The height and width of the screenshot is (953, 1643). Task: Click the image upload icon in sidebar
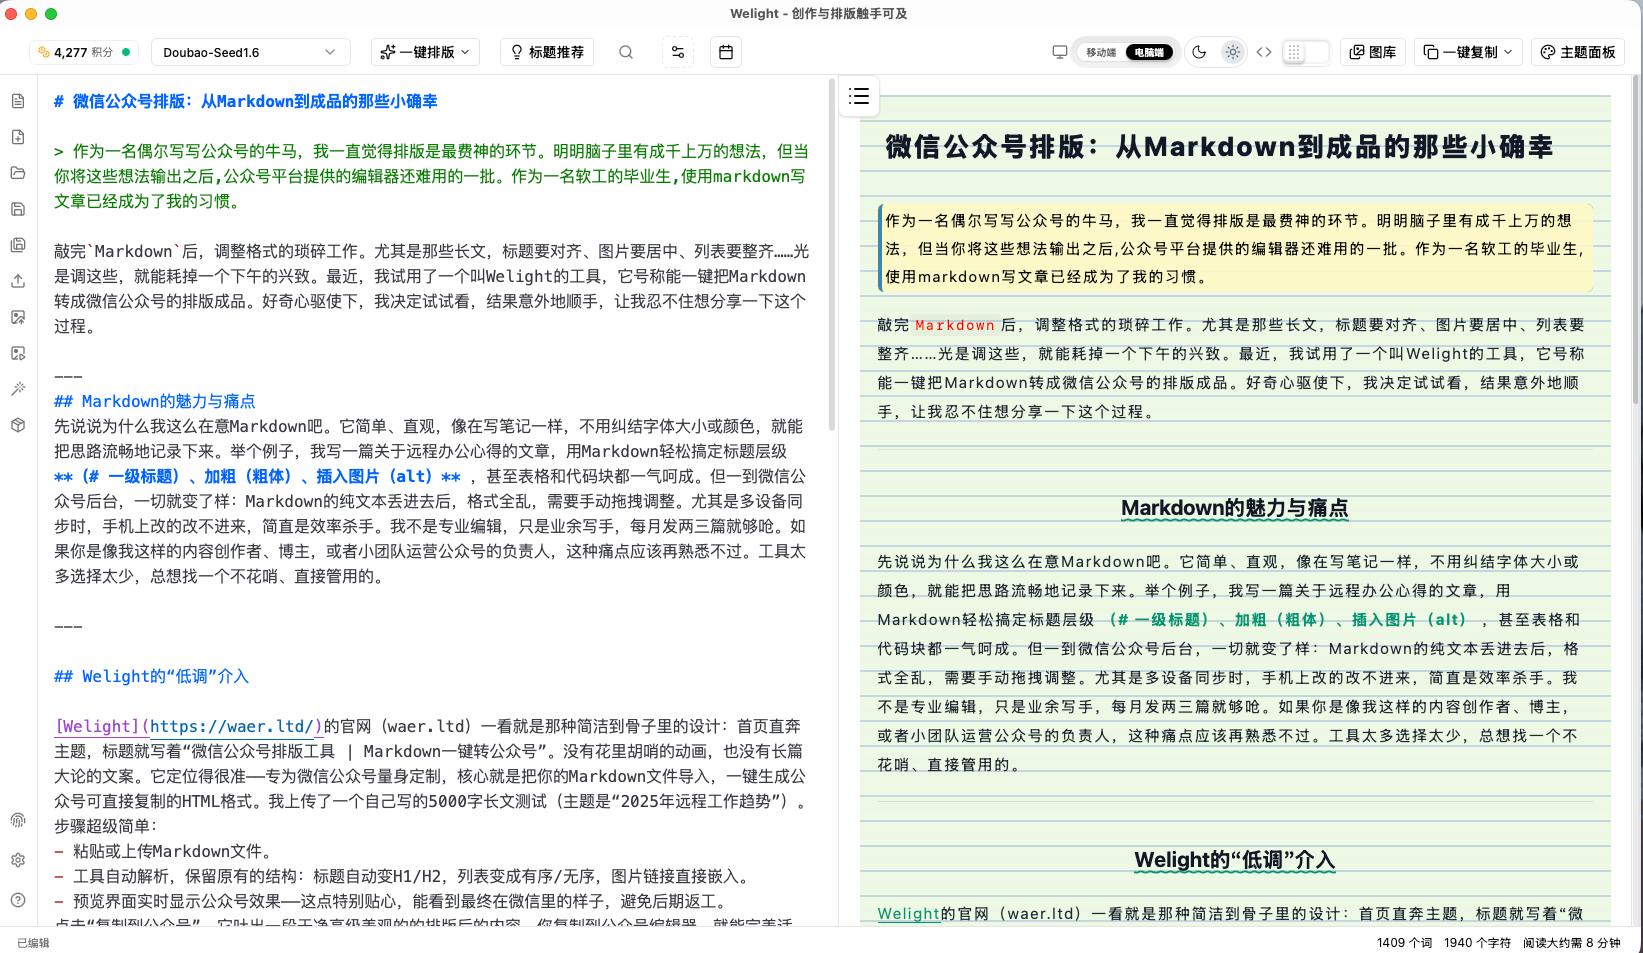click(18, 317)
